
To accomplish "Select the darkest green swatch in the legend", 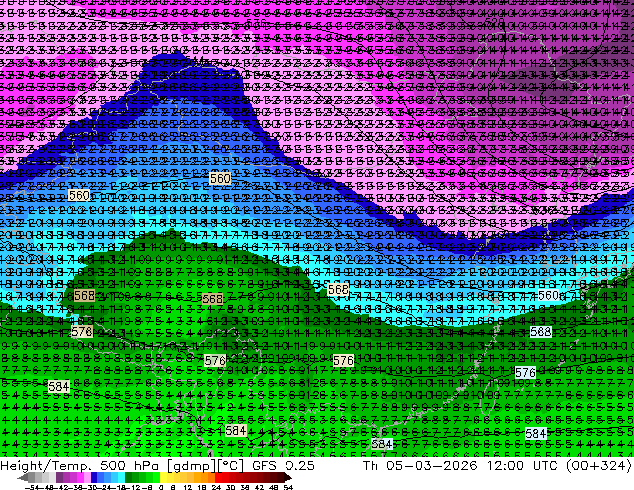I will tap(129, 477).
